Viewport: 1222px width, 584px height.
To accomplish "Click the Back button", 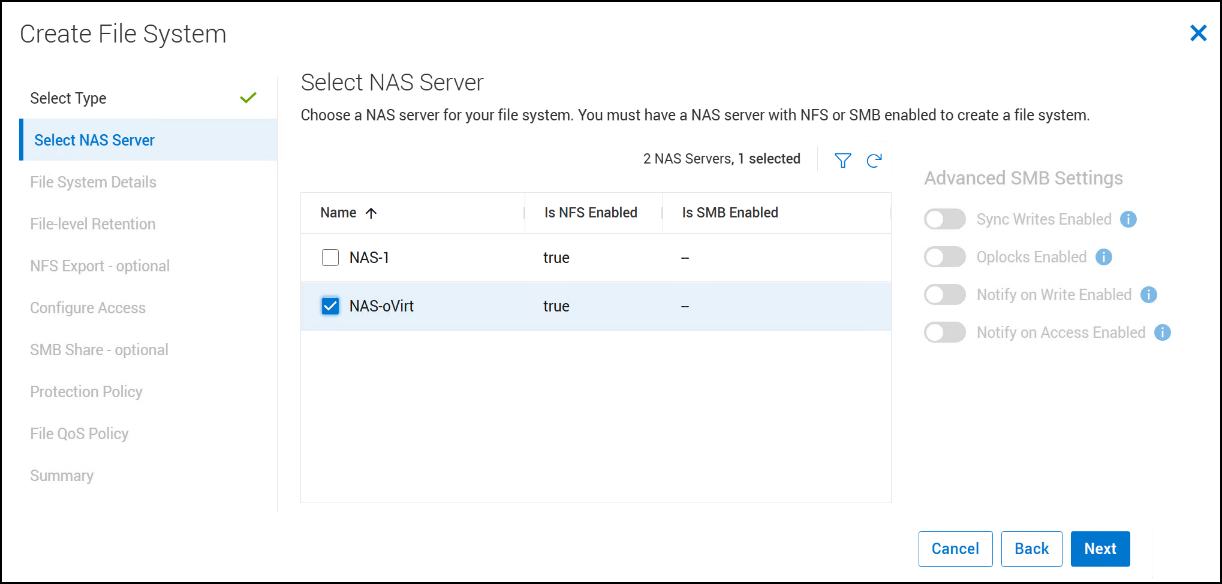I will tap(1031, 549).
